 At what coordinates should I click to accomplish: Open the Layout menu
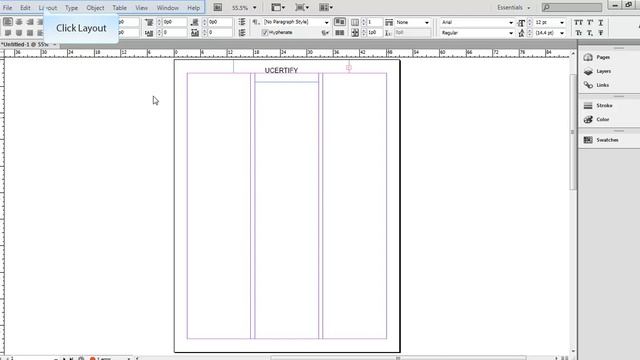pyautogui.click(x=48, y=8)
